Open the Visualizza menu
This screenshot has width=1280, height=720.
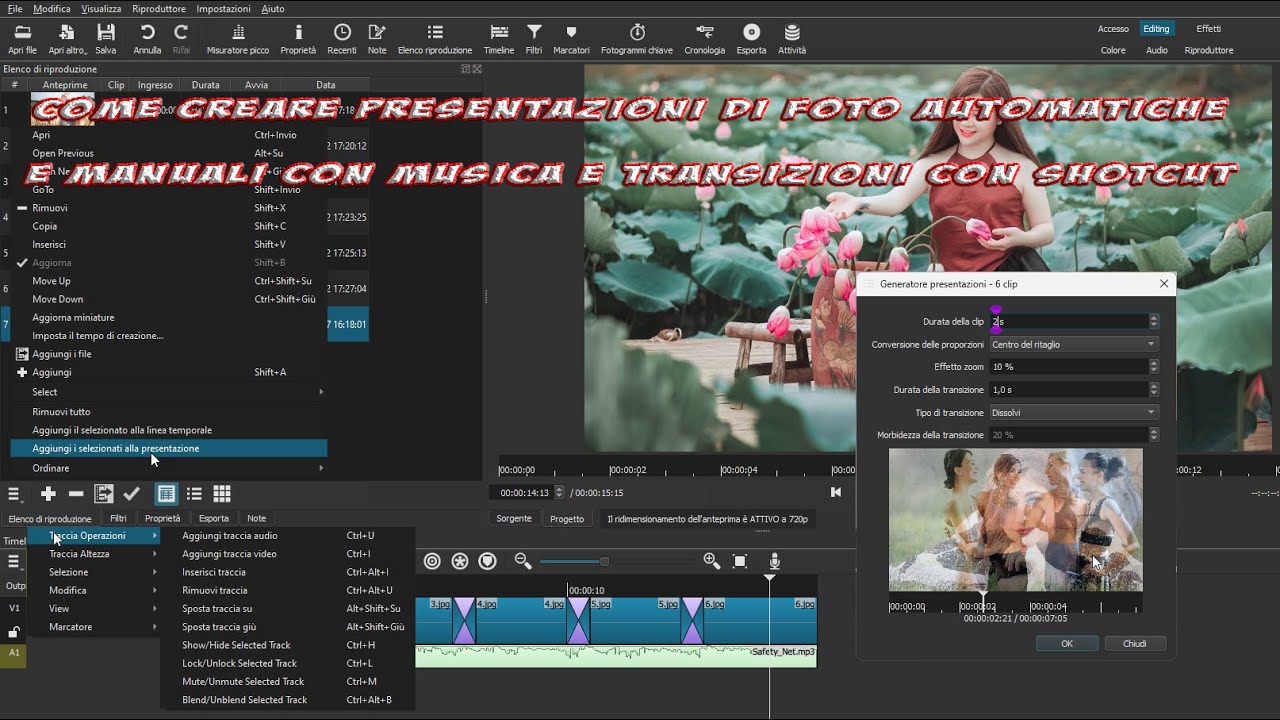(101, 8)
